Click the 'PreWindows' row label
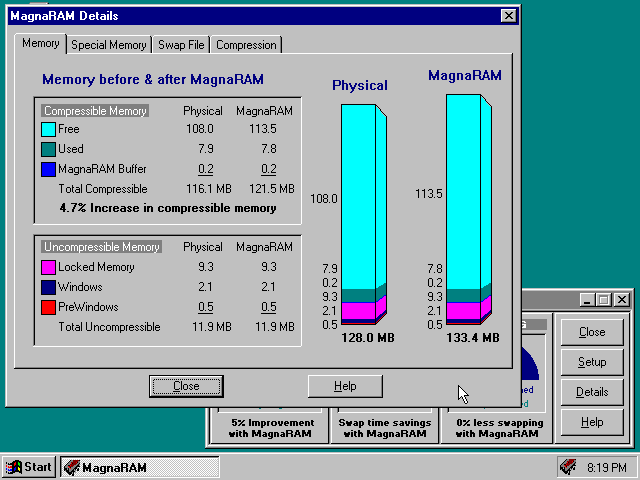This screenshot has height=480, width=640. [88, 307]
